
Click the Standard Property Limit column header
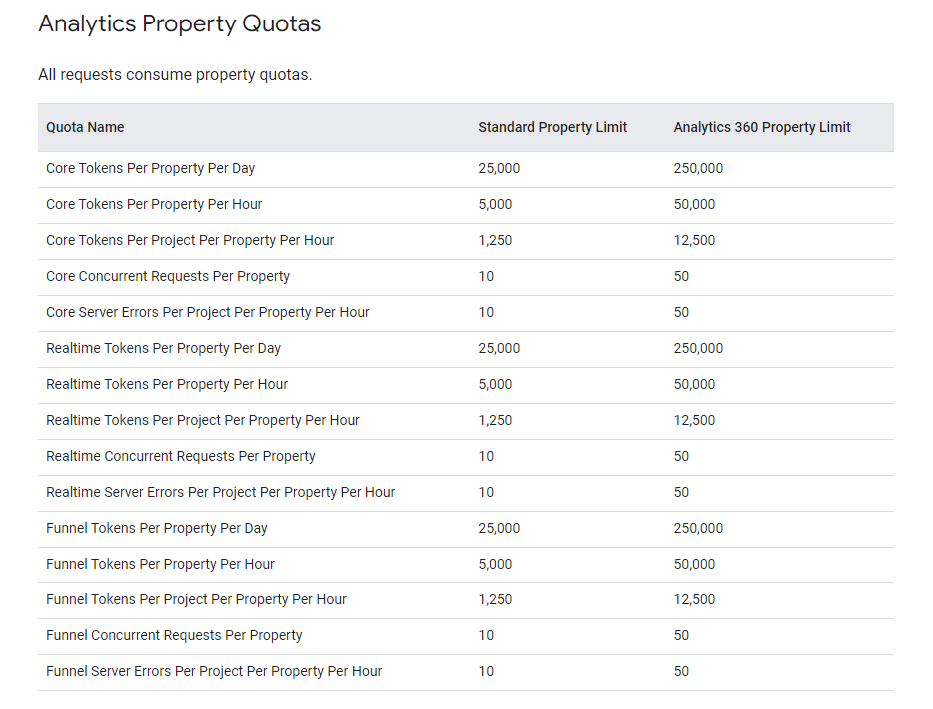coord(552,127)
